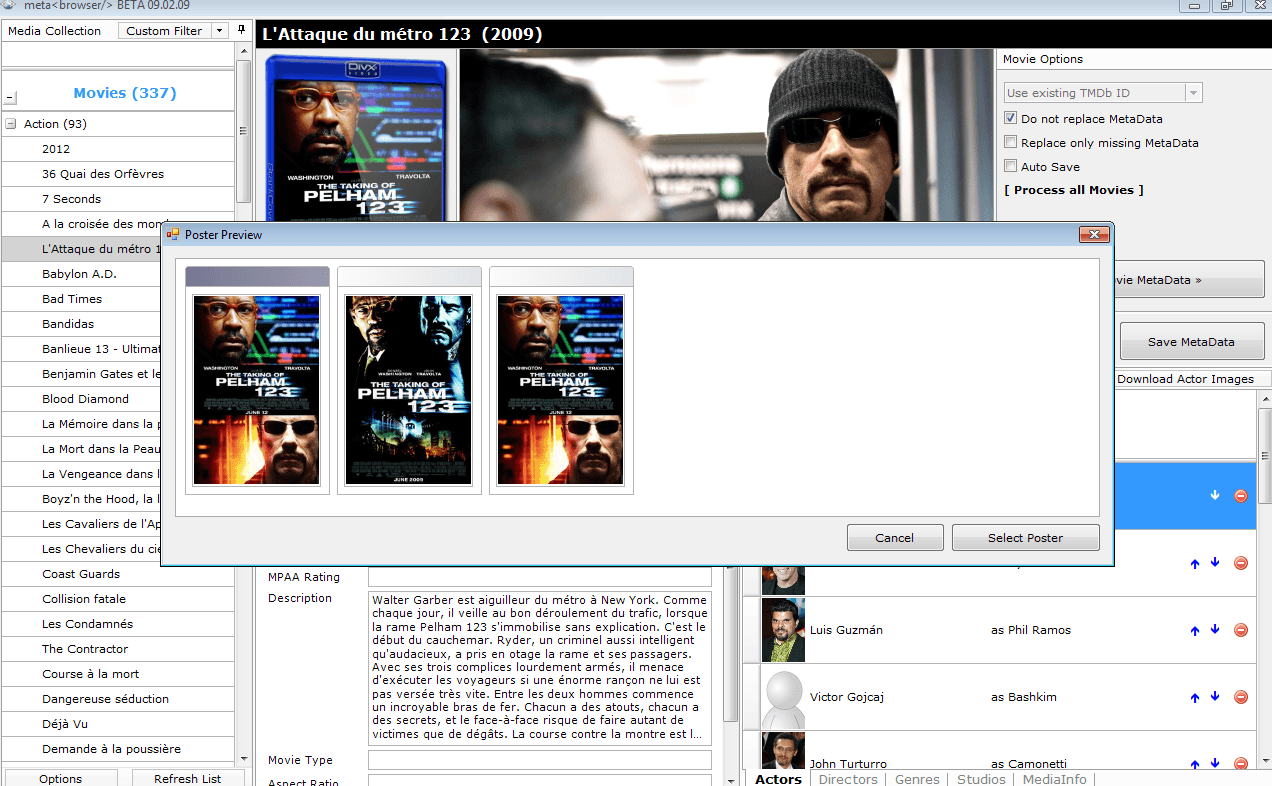Move Luis Guzmán up in actor list

tap(1195, 631)
